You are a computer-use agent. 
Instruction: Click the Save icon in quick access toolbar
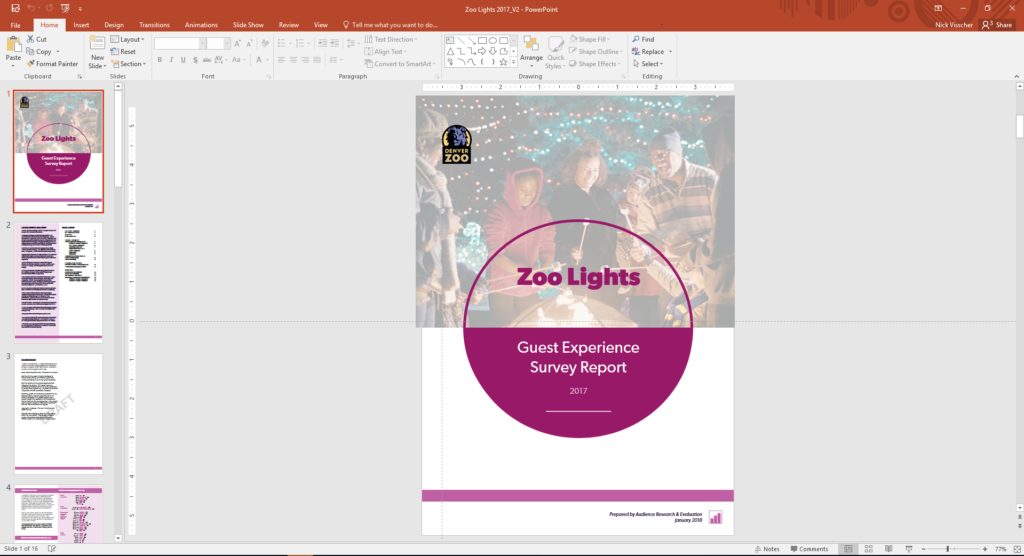[x=15, y=8]
